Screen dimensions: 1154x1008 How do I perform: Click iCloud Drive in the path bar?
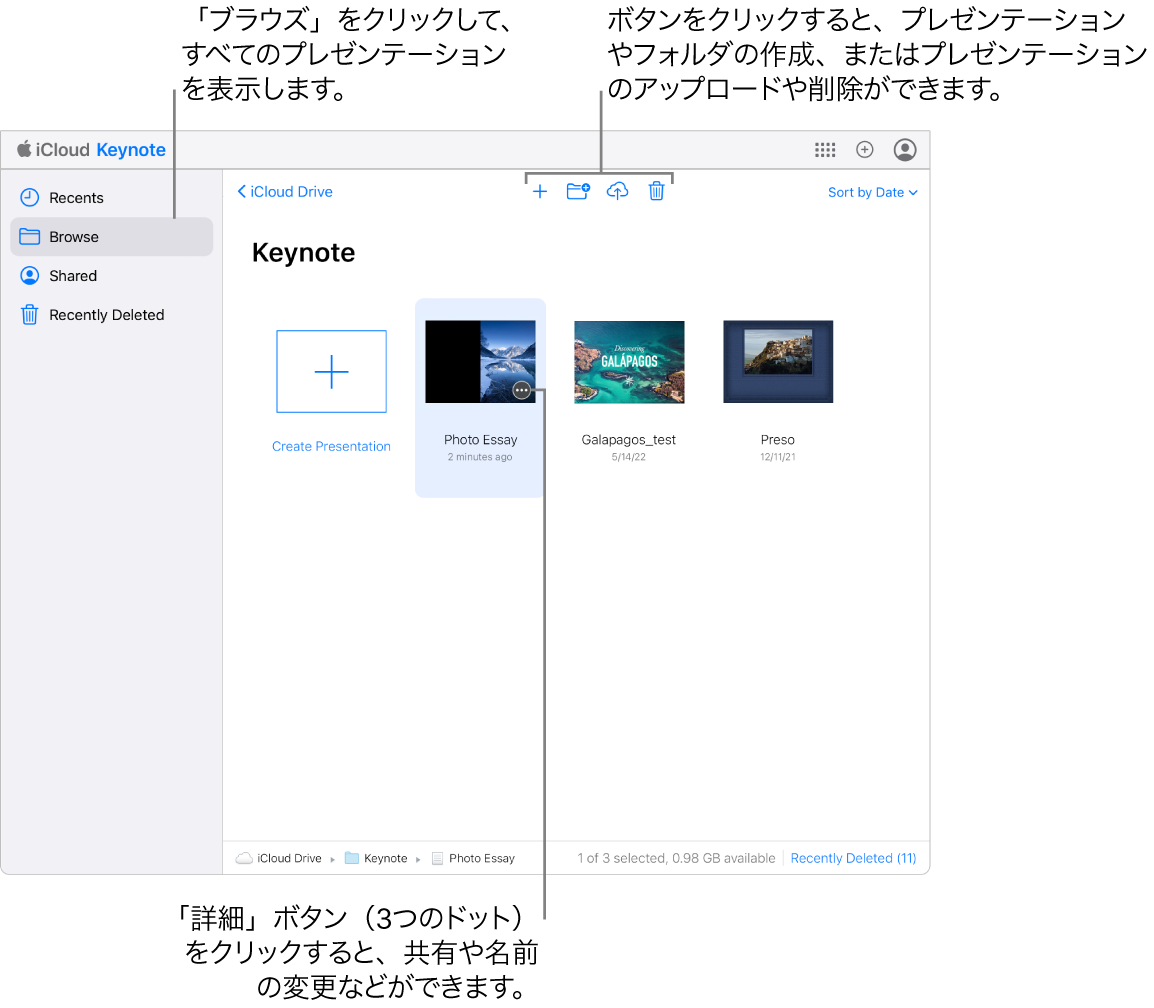click(280, 858)
